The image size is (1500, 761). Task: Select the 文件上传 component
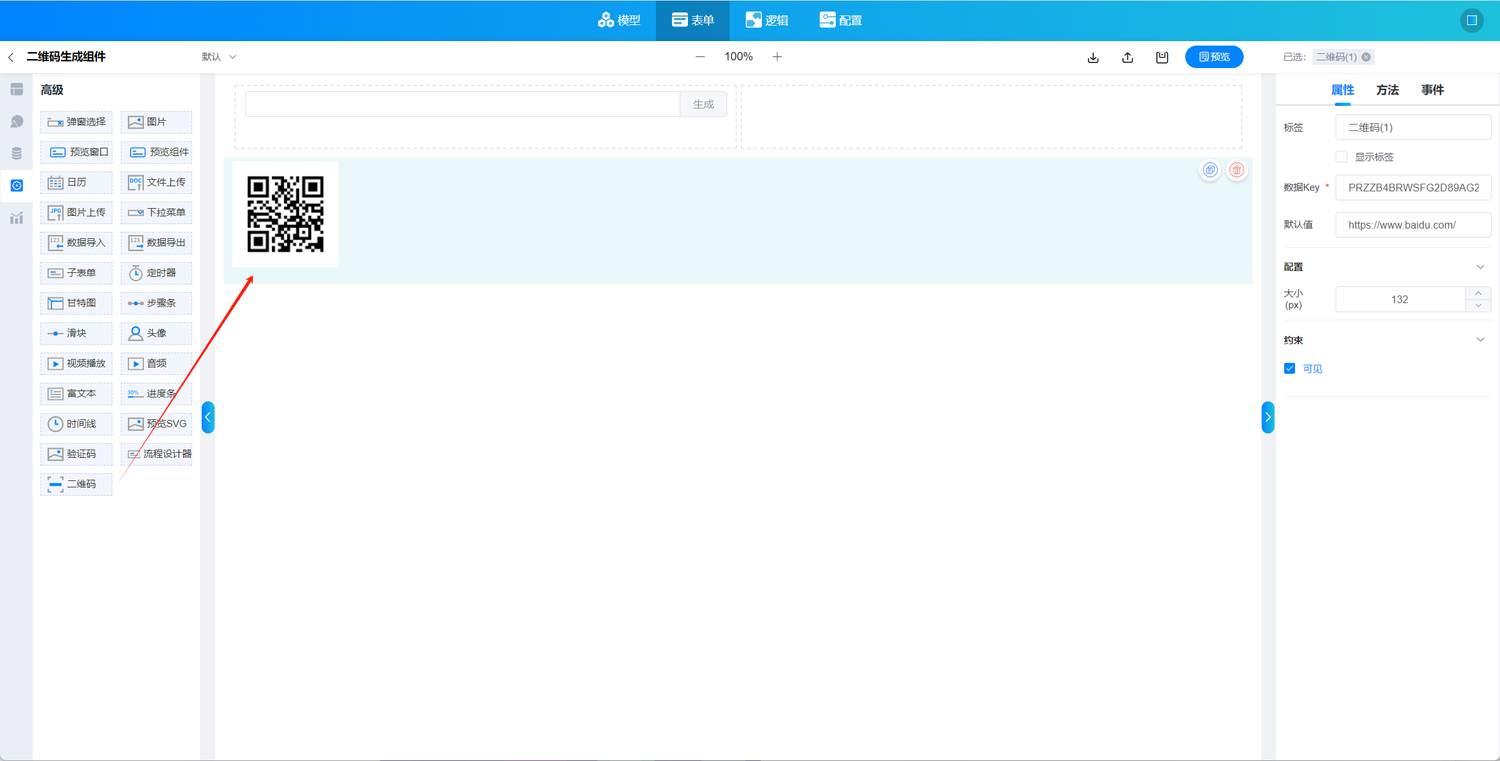(156, 182)
